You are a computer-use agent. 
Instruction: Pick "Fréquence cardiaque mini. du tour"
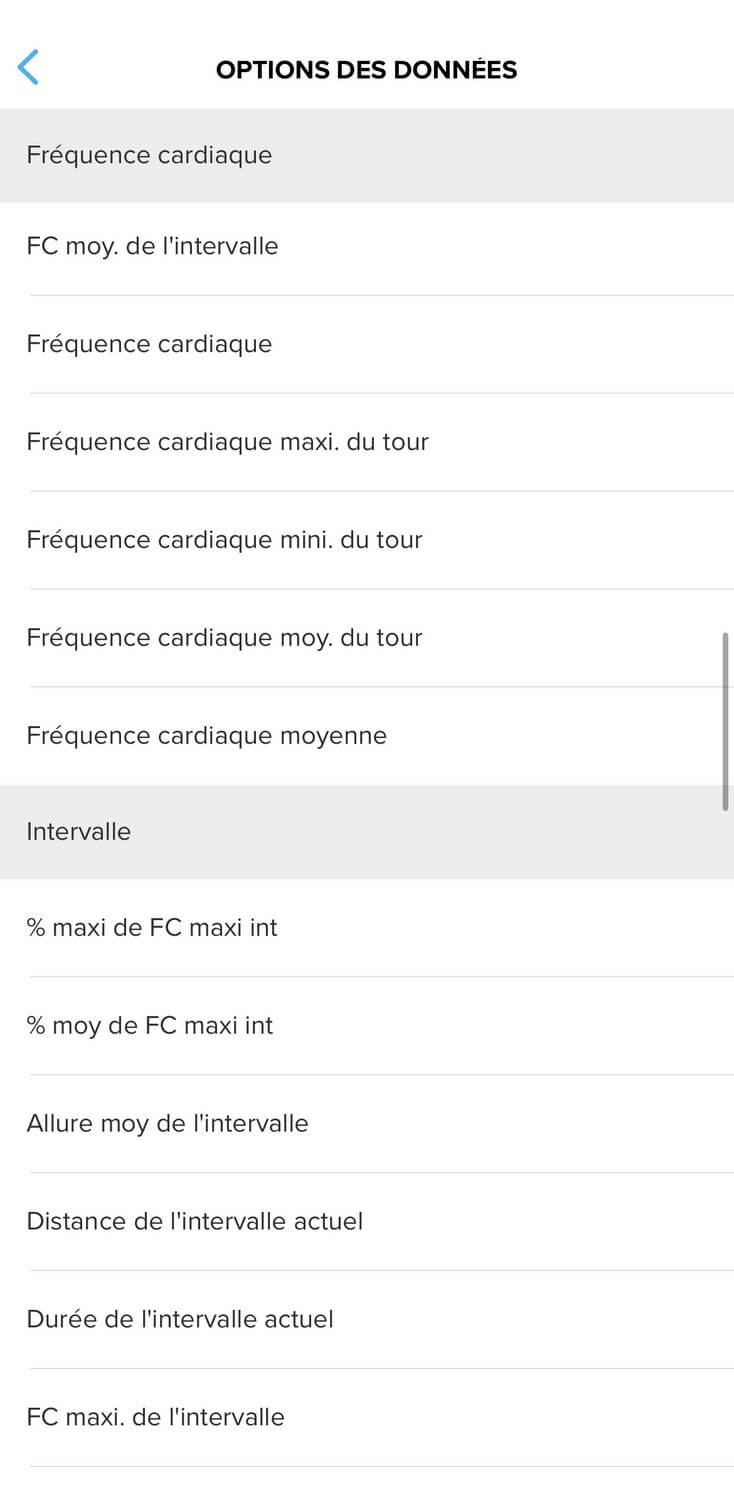224,540
